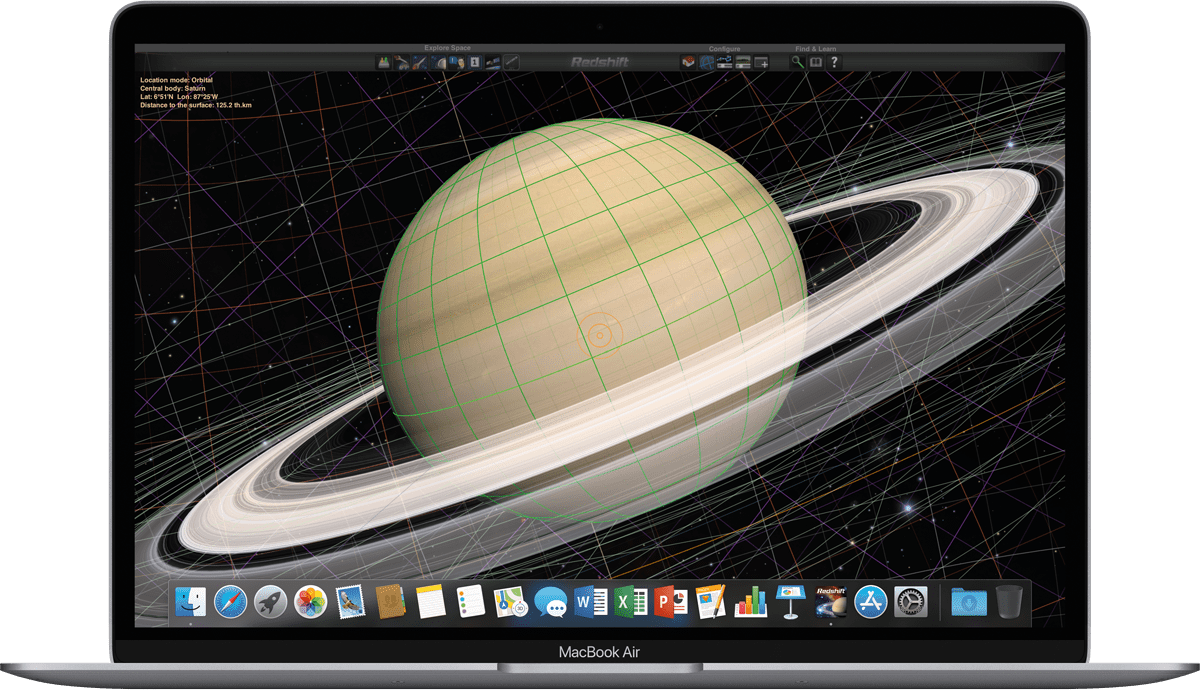
Task: Open the Explore Space menu heading
Action: click(447, 48)
